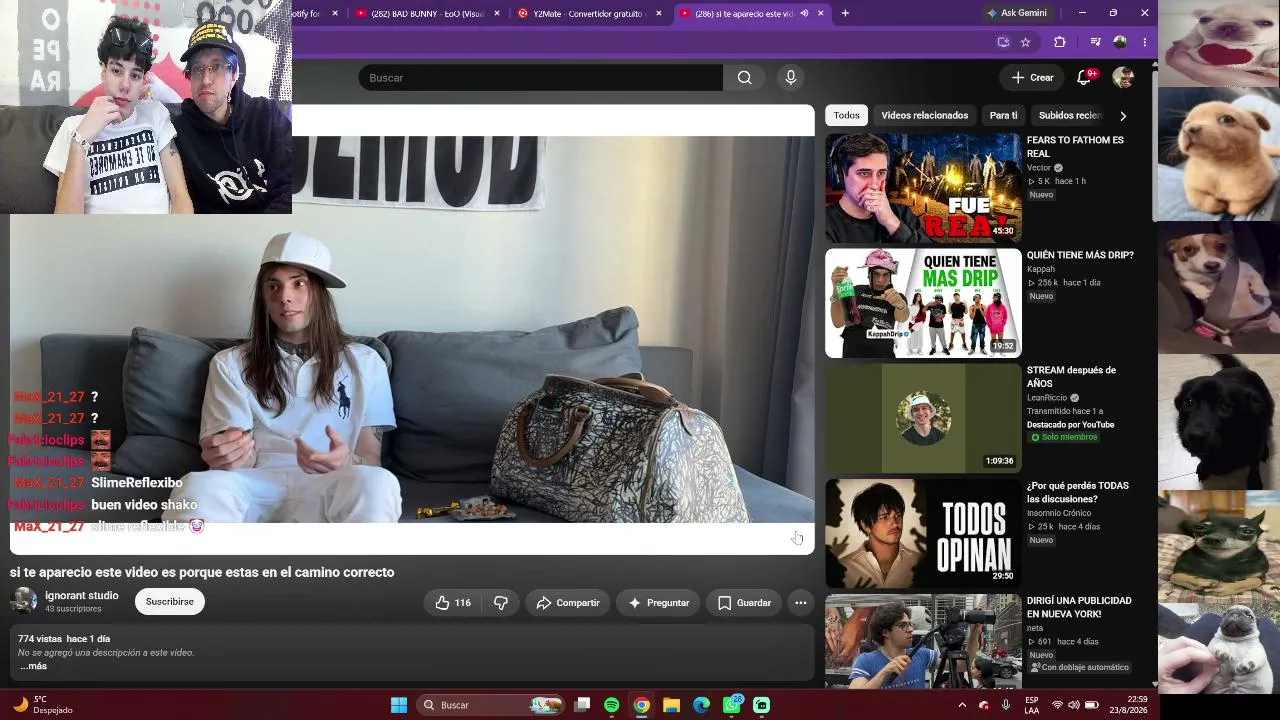
Task: Subscribe to ignorant studio channel
Action: click(x=170, y=602)
